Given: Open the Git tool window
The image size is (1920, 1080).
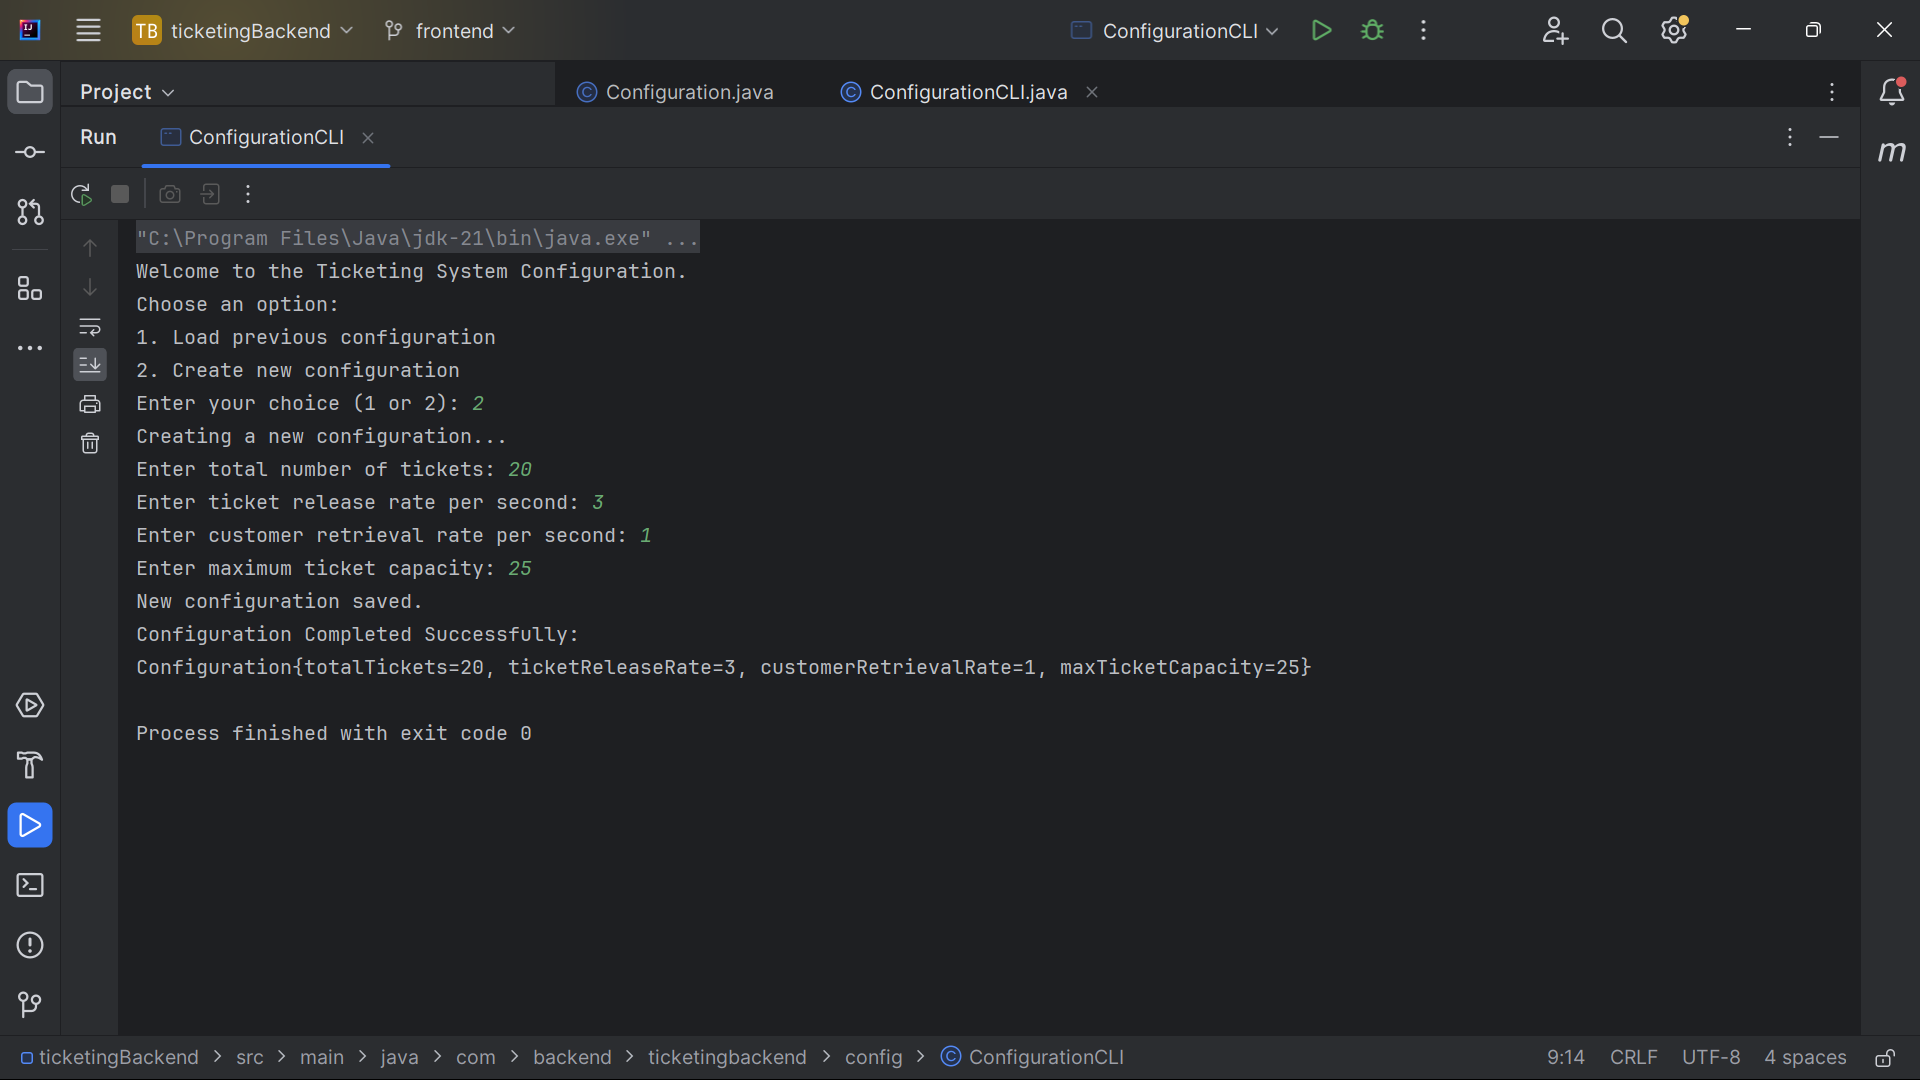Looking at the screenshot, I should 30,1004.
